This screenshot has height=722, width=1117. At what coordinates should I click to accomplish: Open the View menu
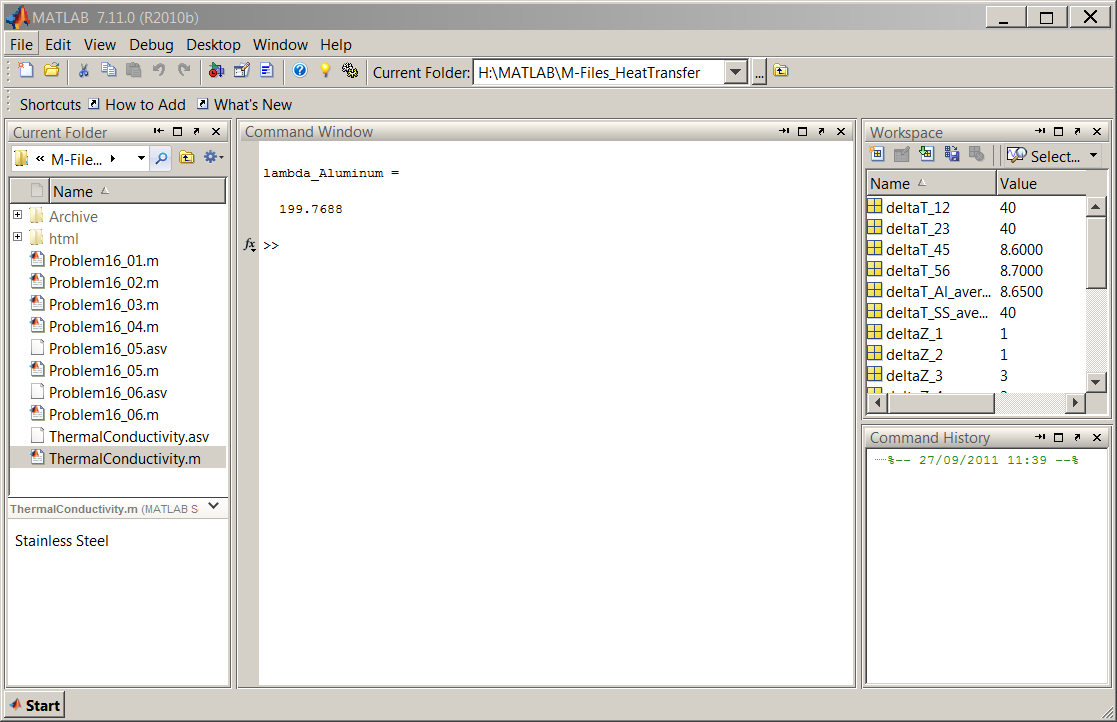100,45
